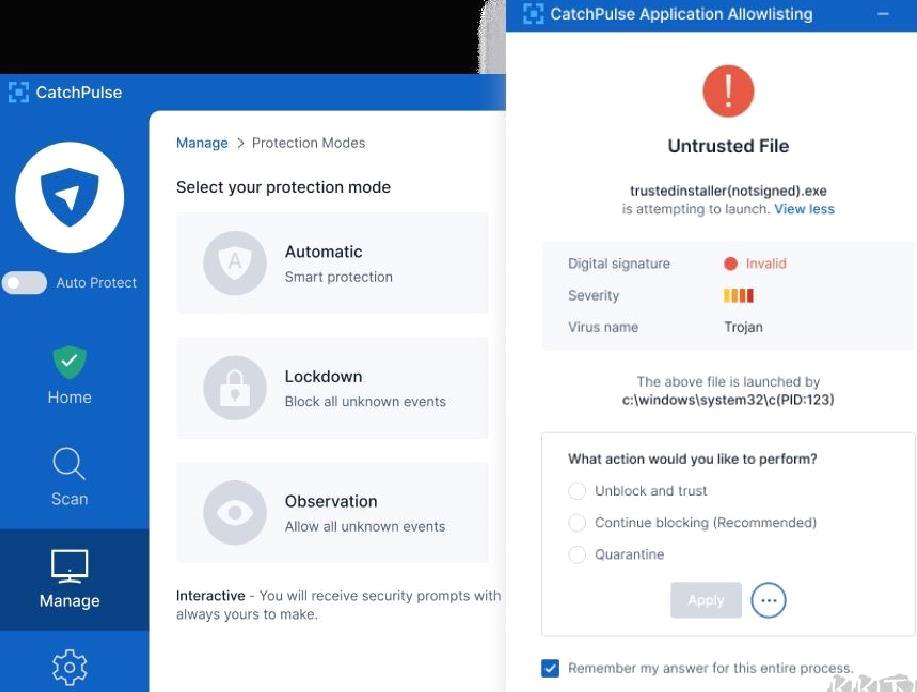Click the CatchPulse Application Allowlisting title text
917x692 pixels.
[x=681, y=14]
